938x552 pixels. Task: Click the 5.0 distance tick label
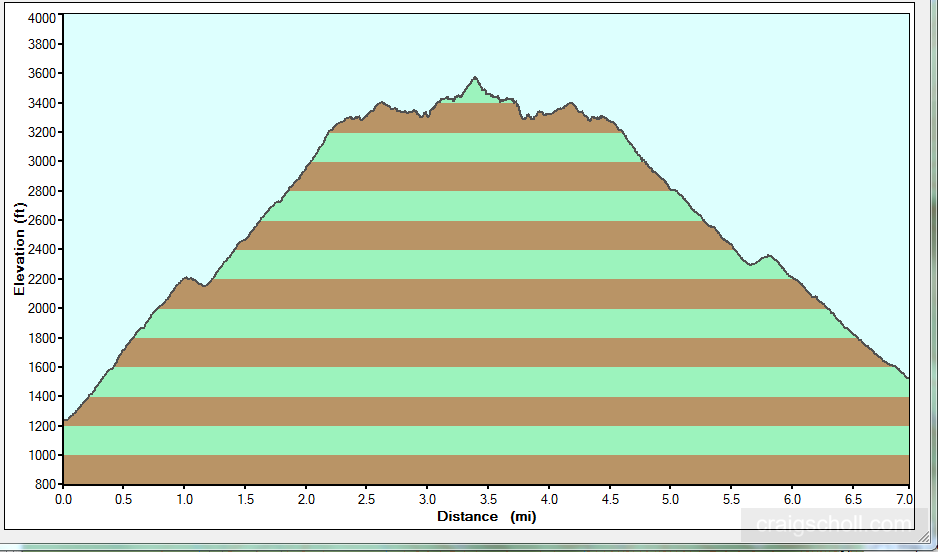tap(670, 499)
